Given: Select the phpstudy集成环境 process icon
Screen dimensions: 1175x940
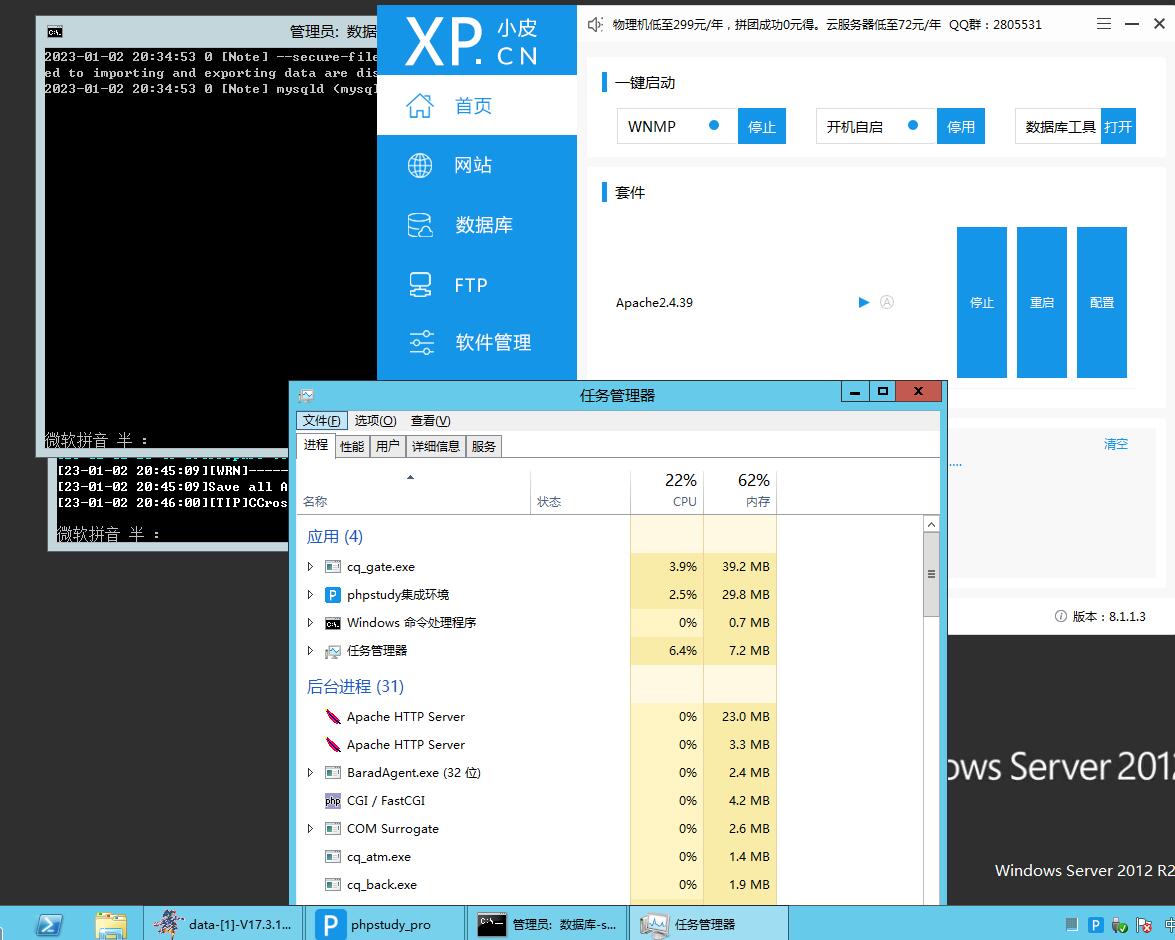Looking at the screenshot, I should click(333, 594).
